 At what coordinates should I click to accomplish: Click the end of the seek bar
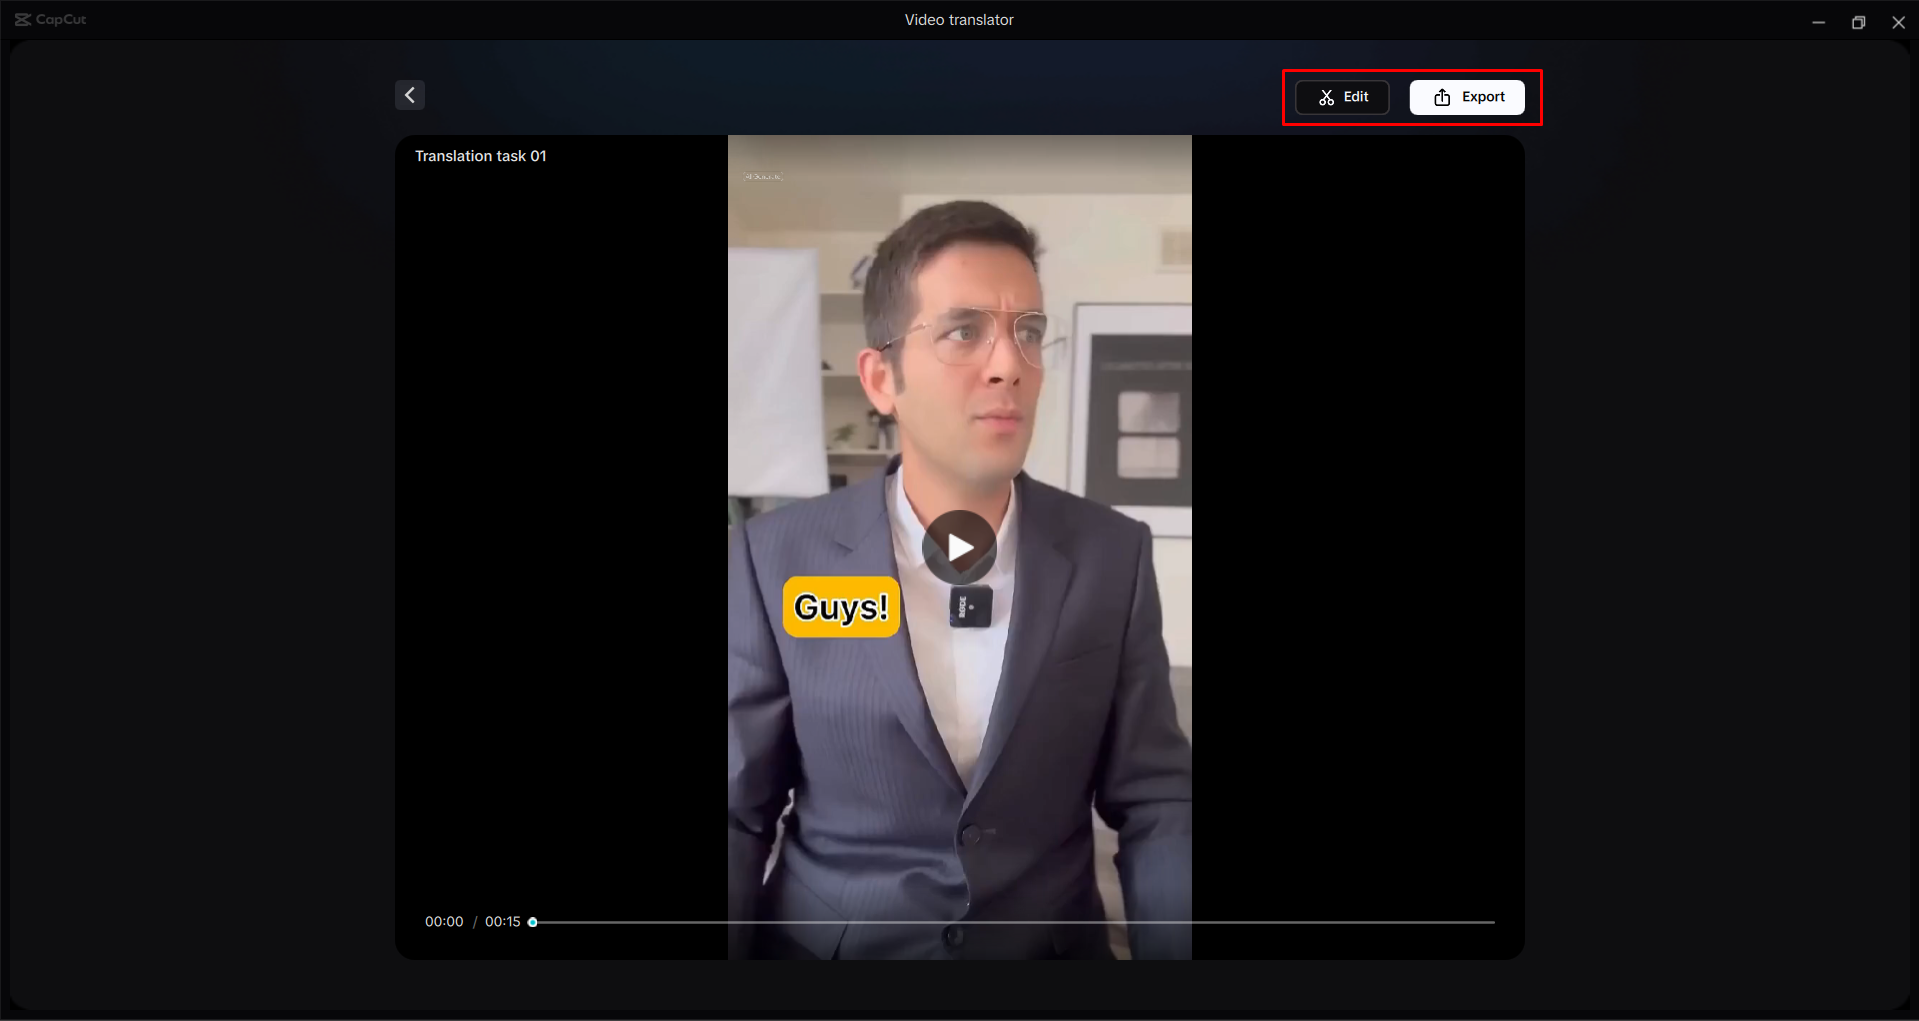1491,922
